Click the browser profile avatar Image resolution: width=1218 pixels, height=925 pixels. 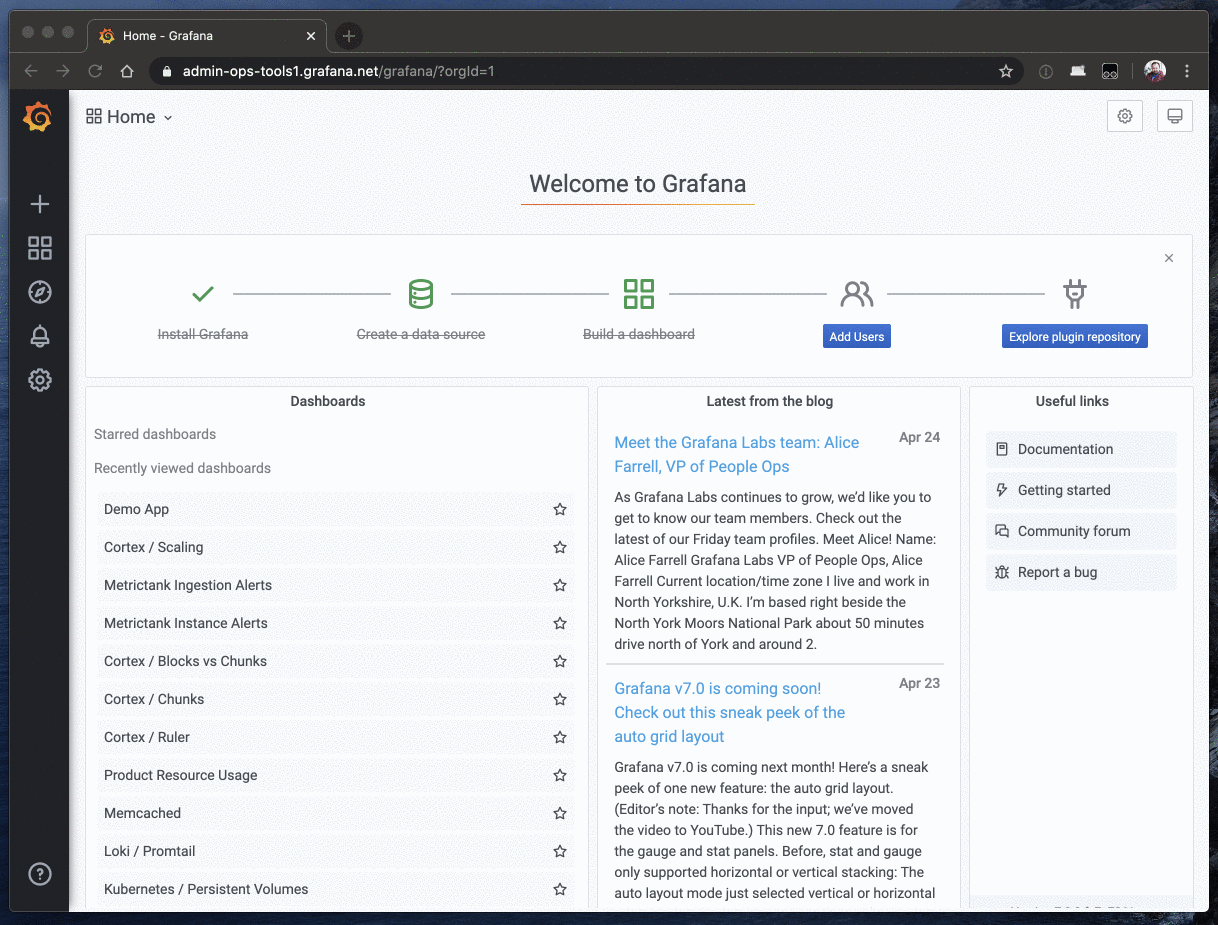coord(1155,71)
